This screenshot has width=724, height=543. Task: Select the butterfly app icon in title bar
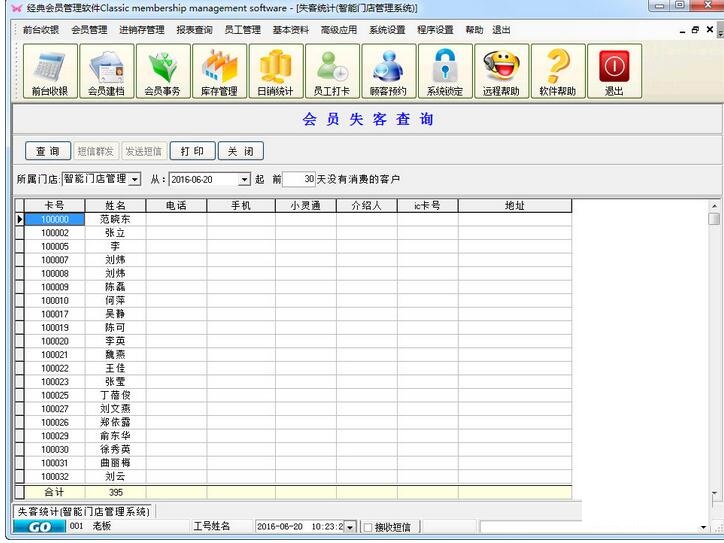17,8
